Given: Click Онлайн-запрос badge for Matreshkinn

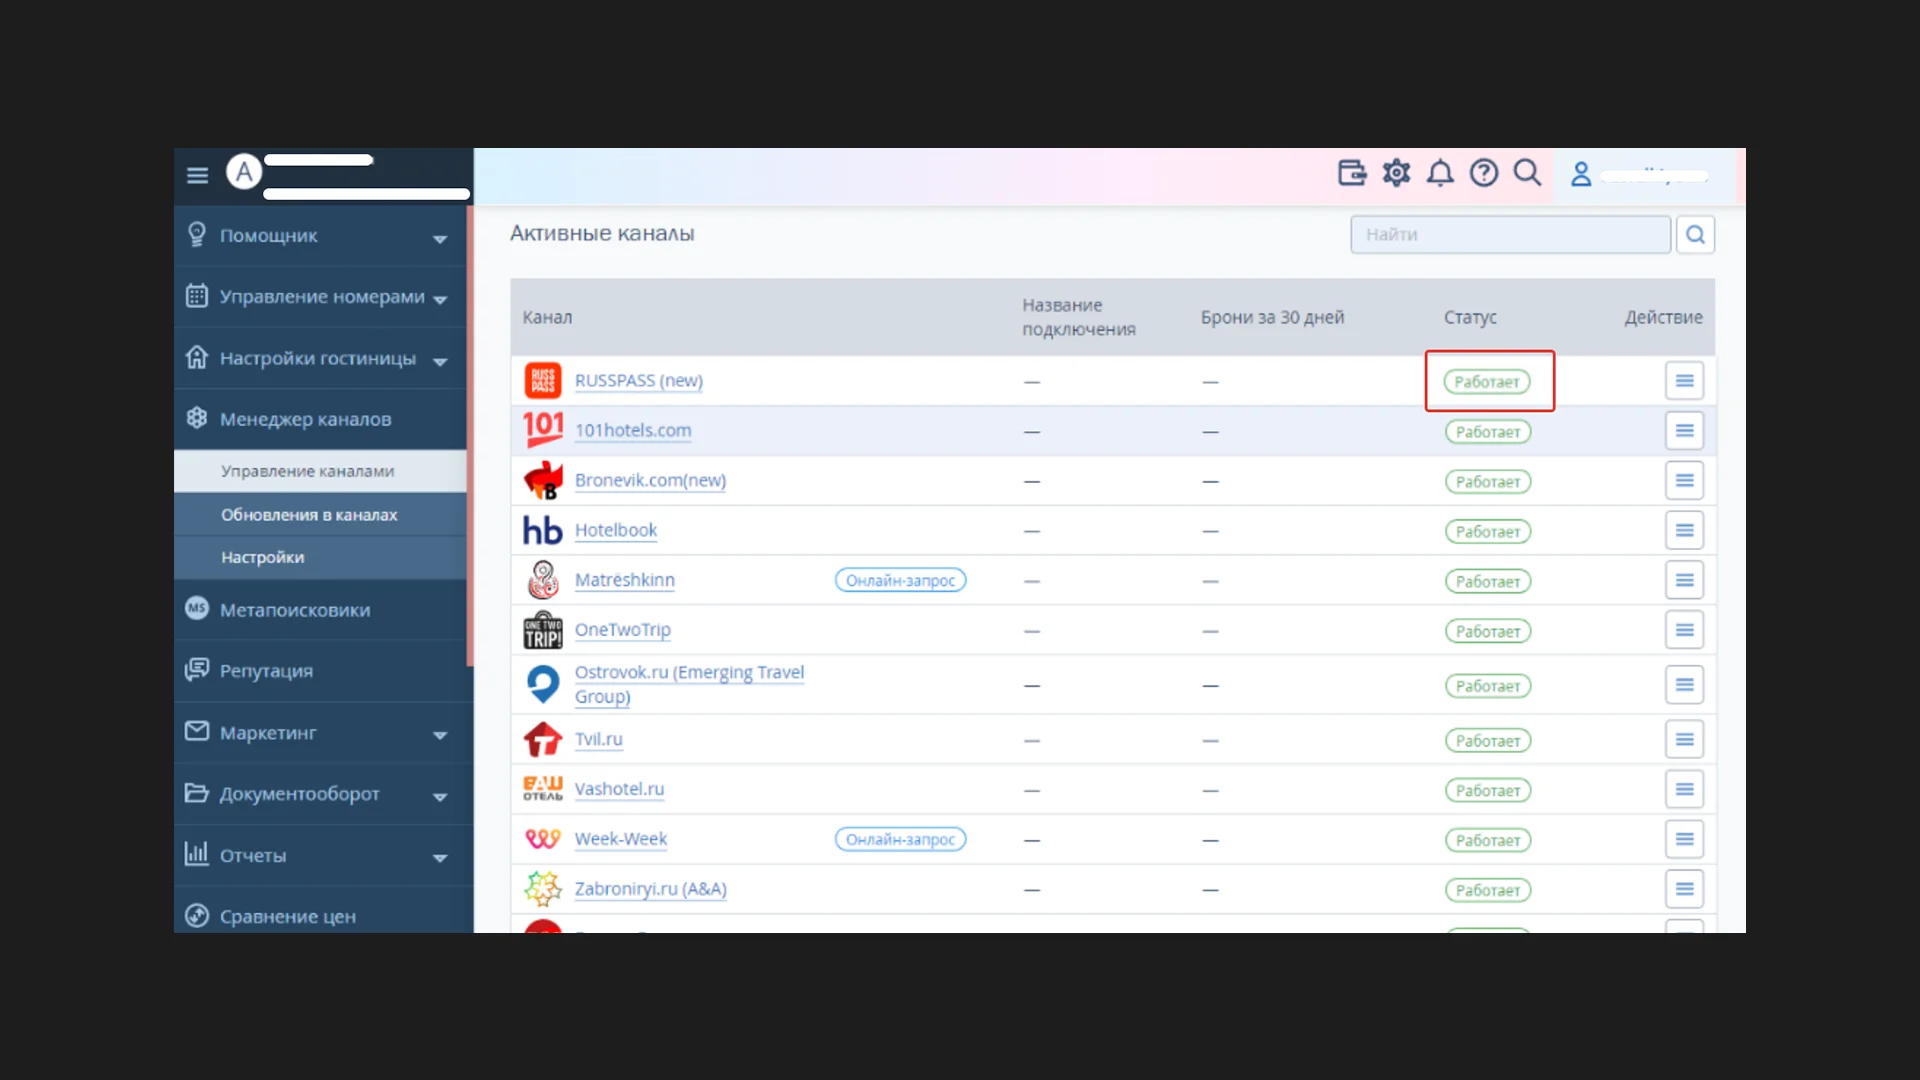Looking at the screenshot, I should click(x=900, y=581).
